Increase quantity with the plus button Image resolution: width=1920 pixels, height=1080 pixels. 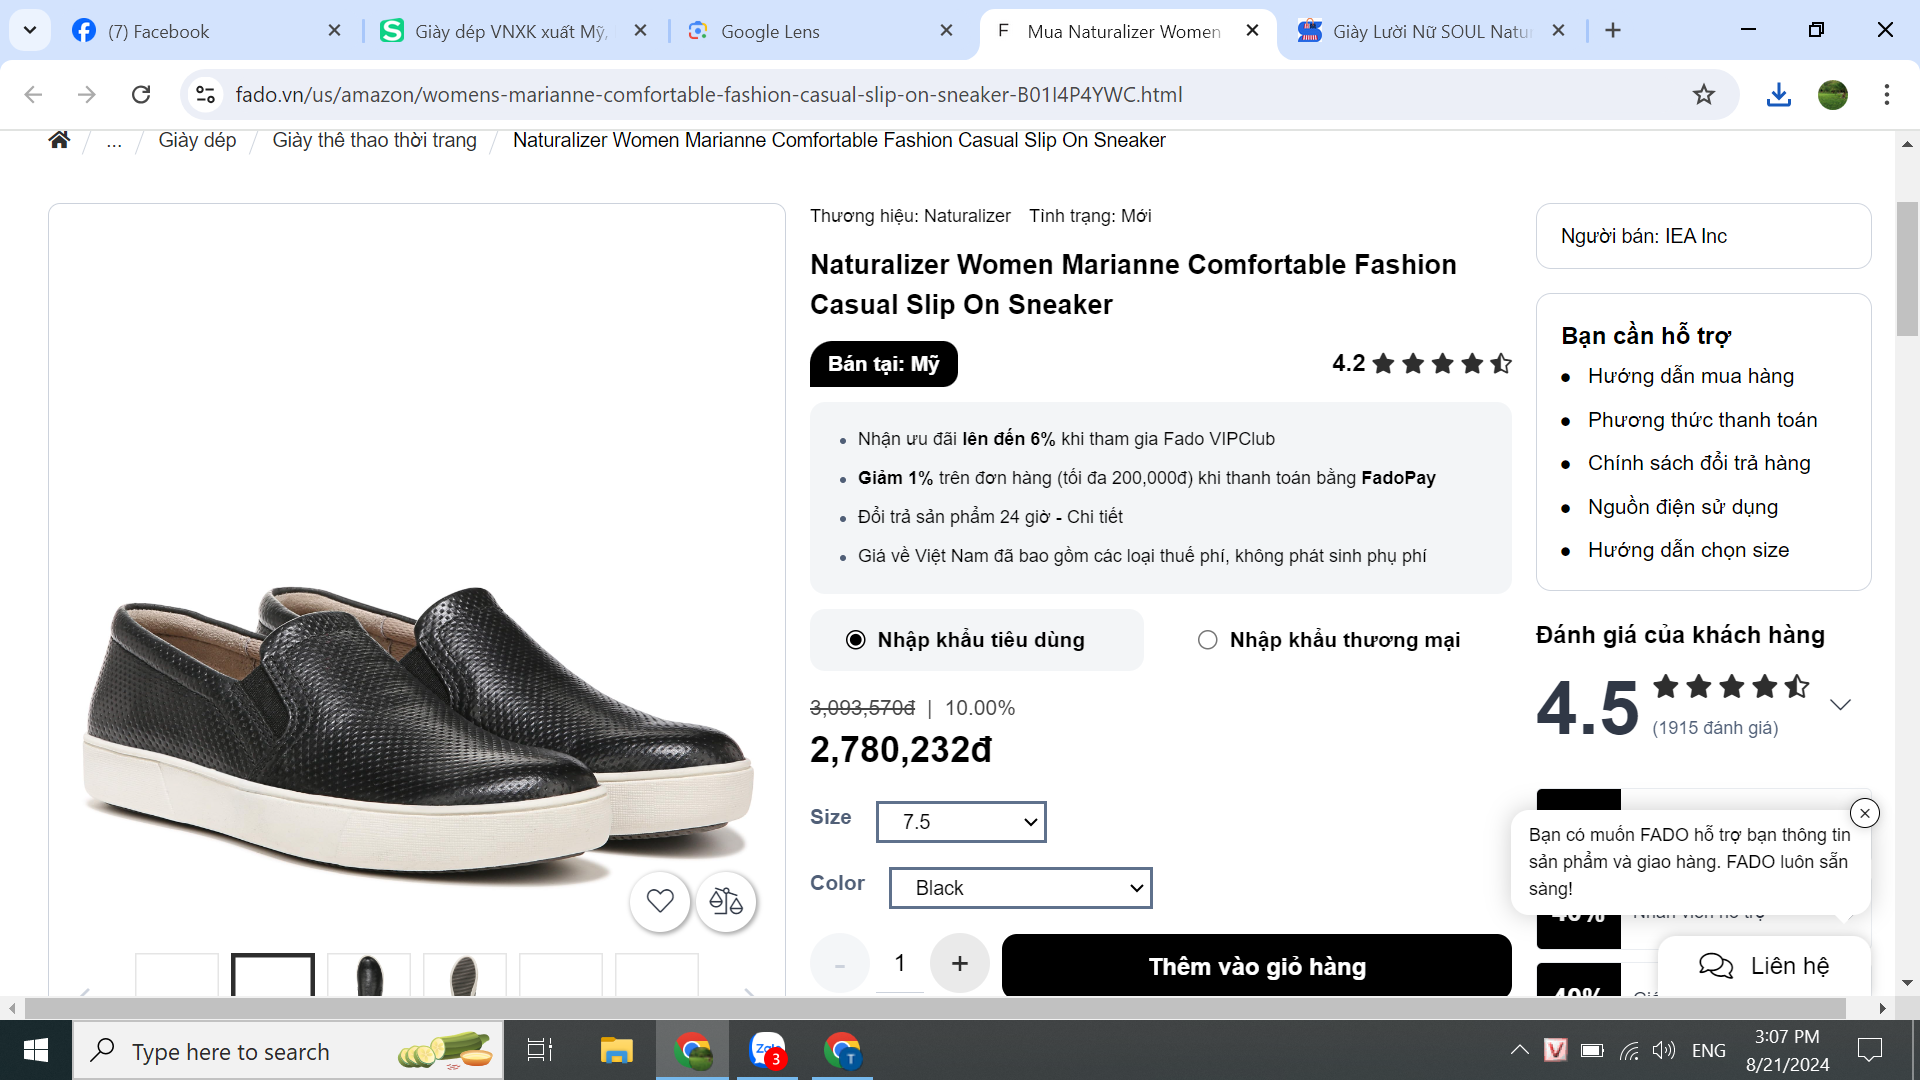959,963
